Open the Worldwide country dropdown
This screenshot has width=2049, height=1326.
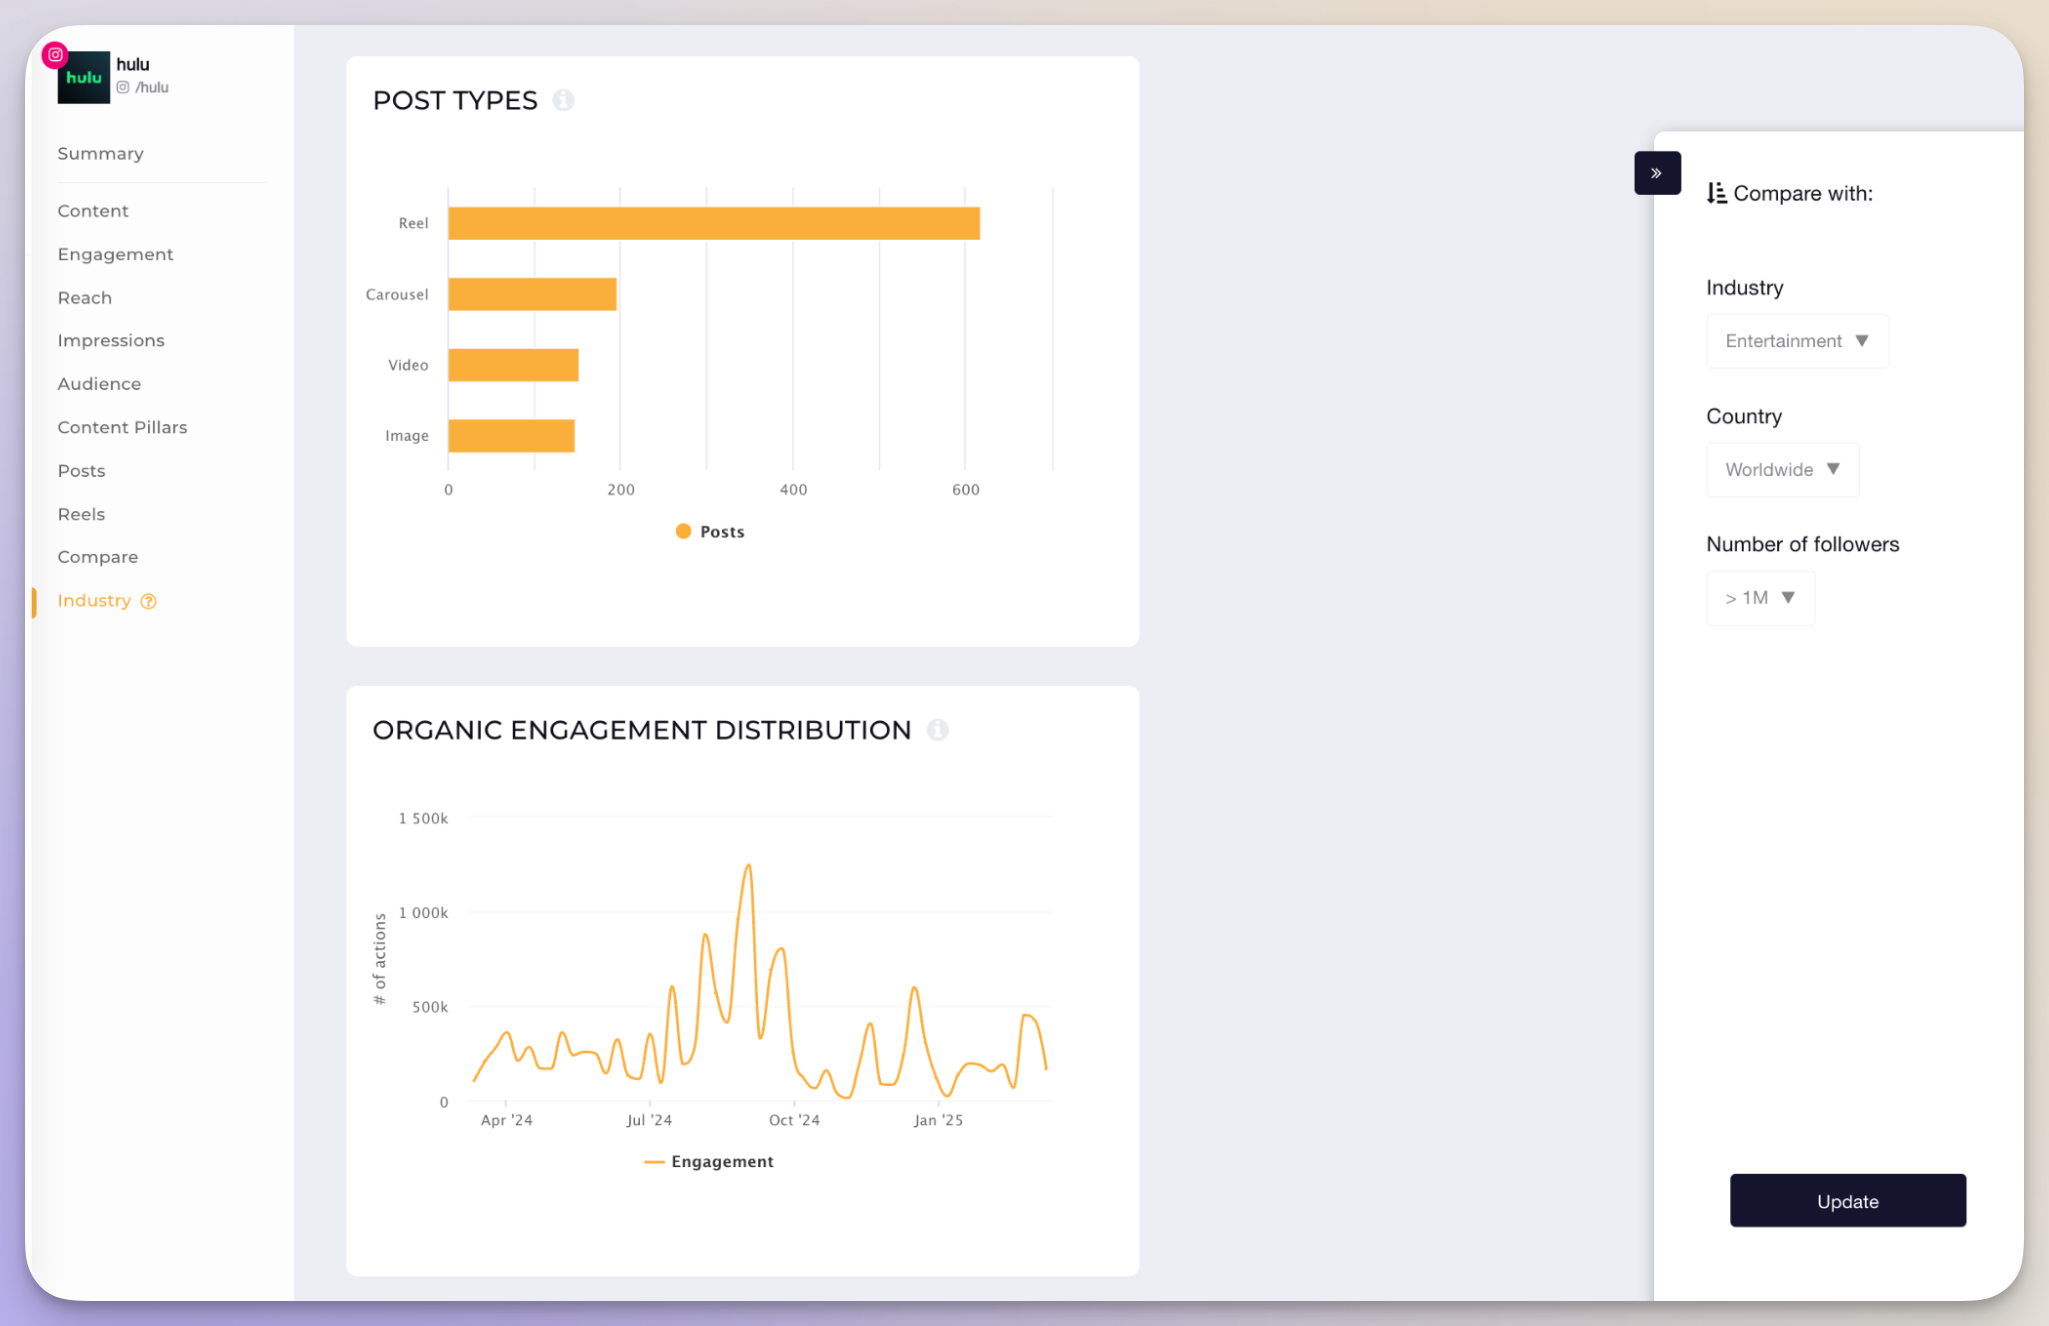pos(1783,469)
